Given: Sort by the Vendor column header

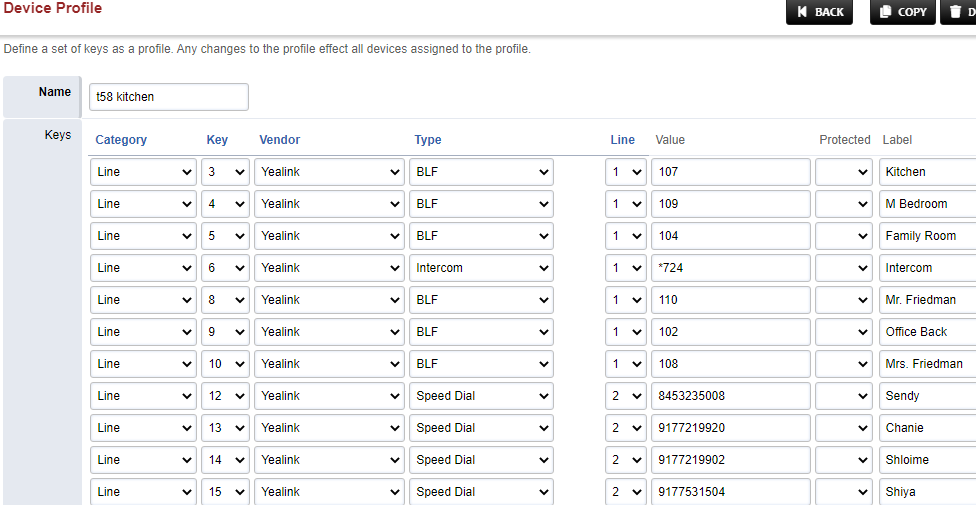Looking at the screenshot, I should 279,139.
